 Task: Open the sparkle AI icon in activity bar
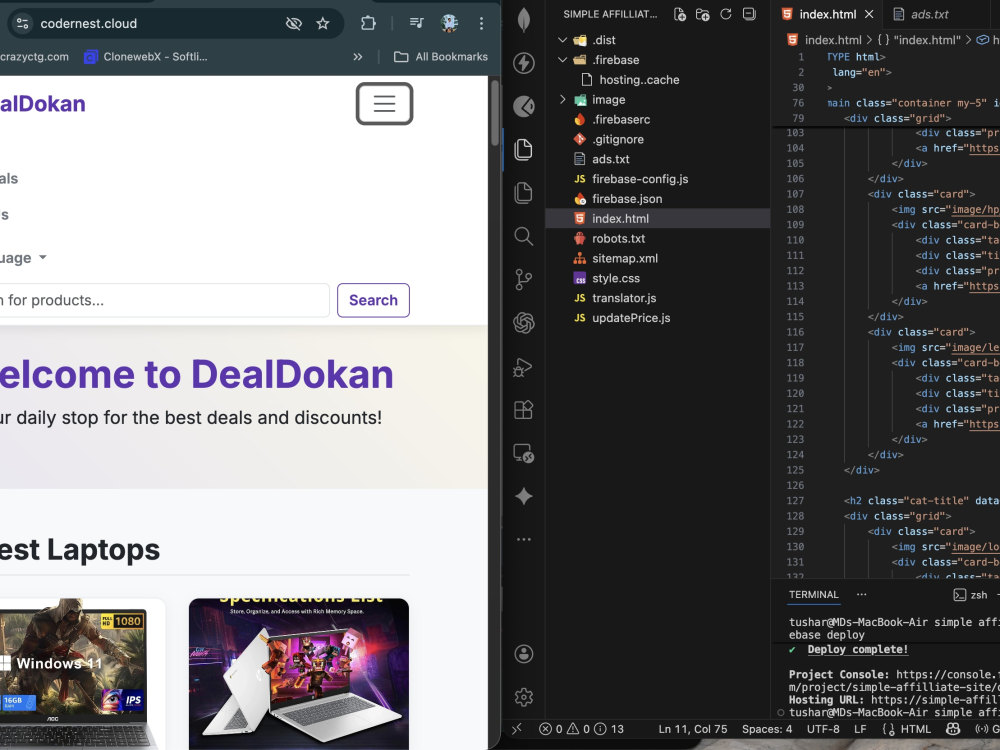[524, 496]
